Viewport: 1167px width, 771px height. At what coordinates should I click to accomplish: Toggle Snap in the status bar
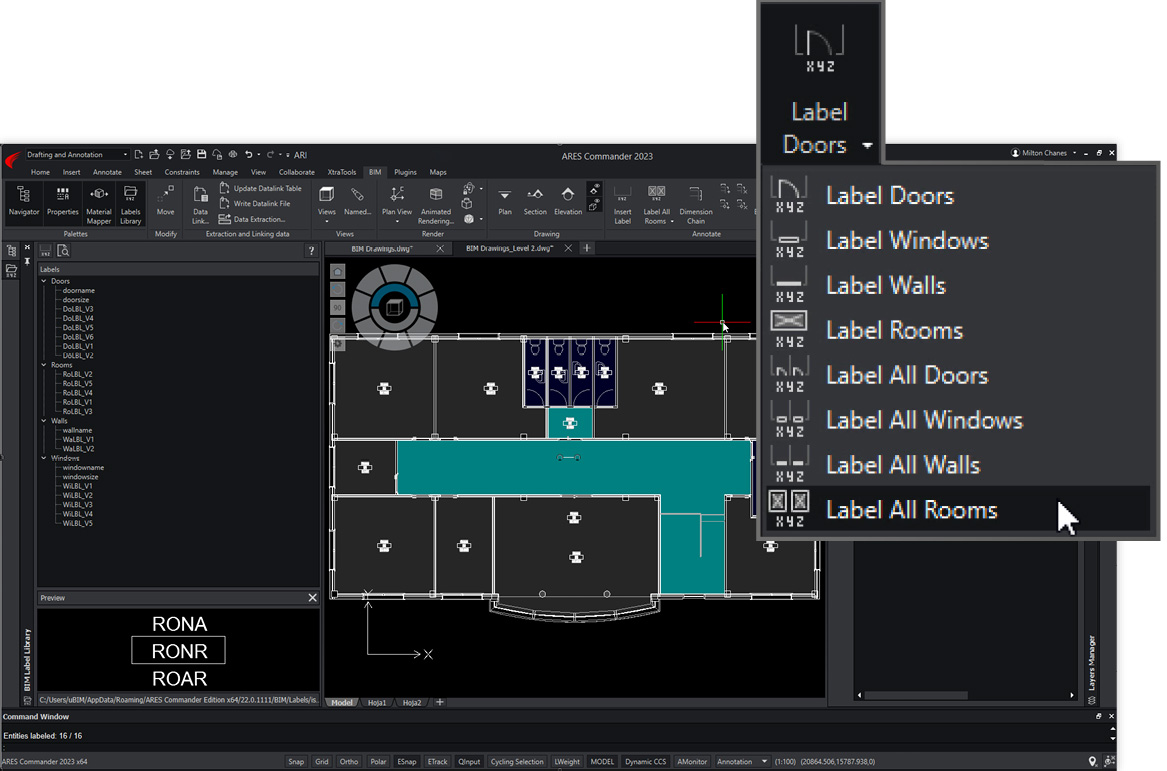[296, 761]
